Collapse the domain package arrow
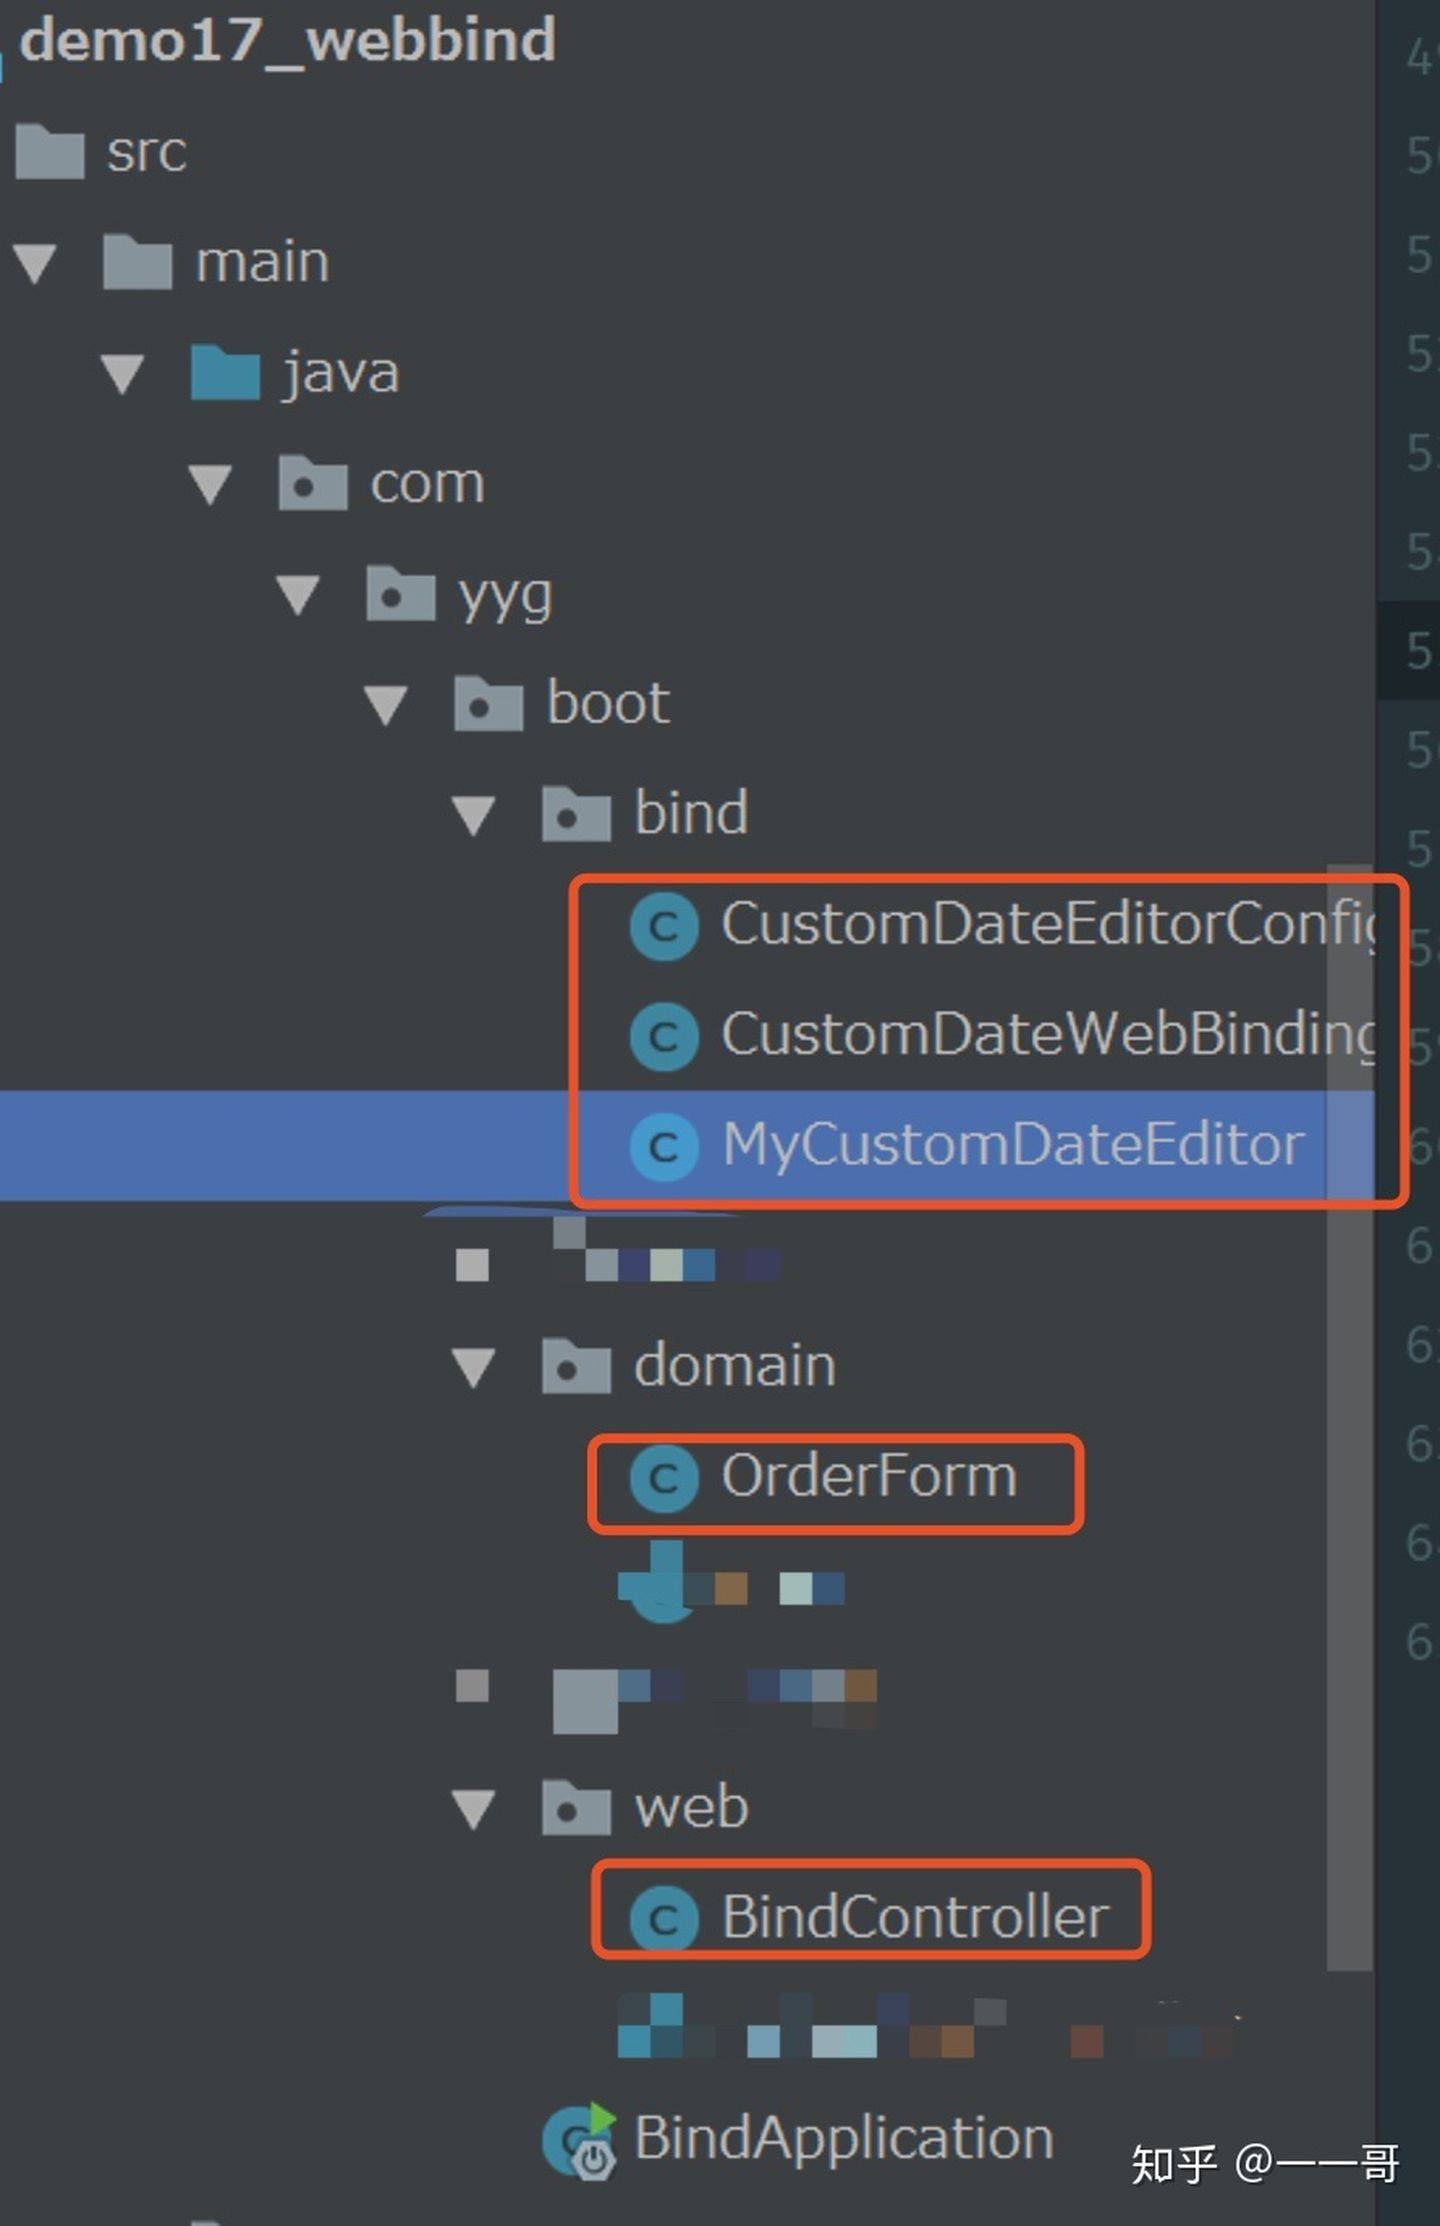 tap(474, 1367)
